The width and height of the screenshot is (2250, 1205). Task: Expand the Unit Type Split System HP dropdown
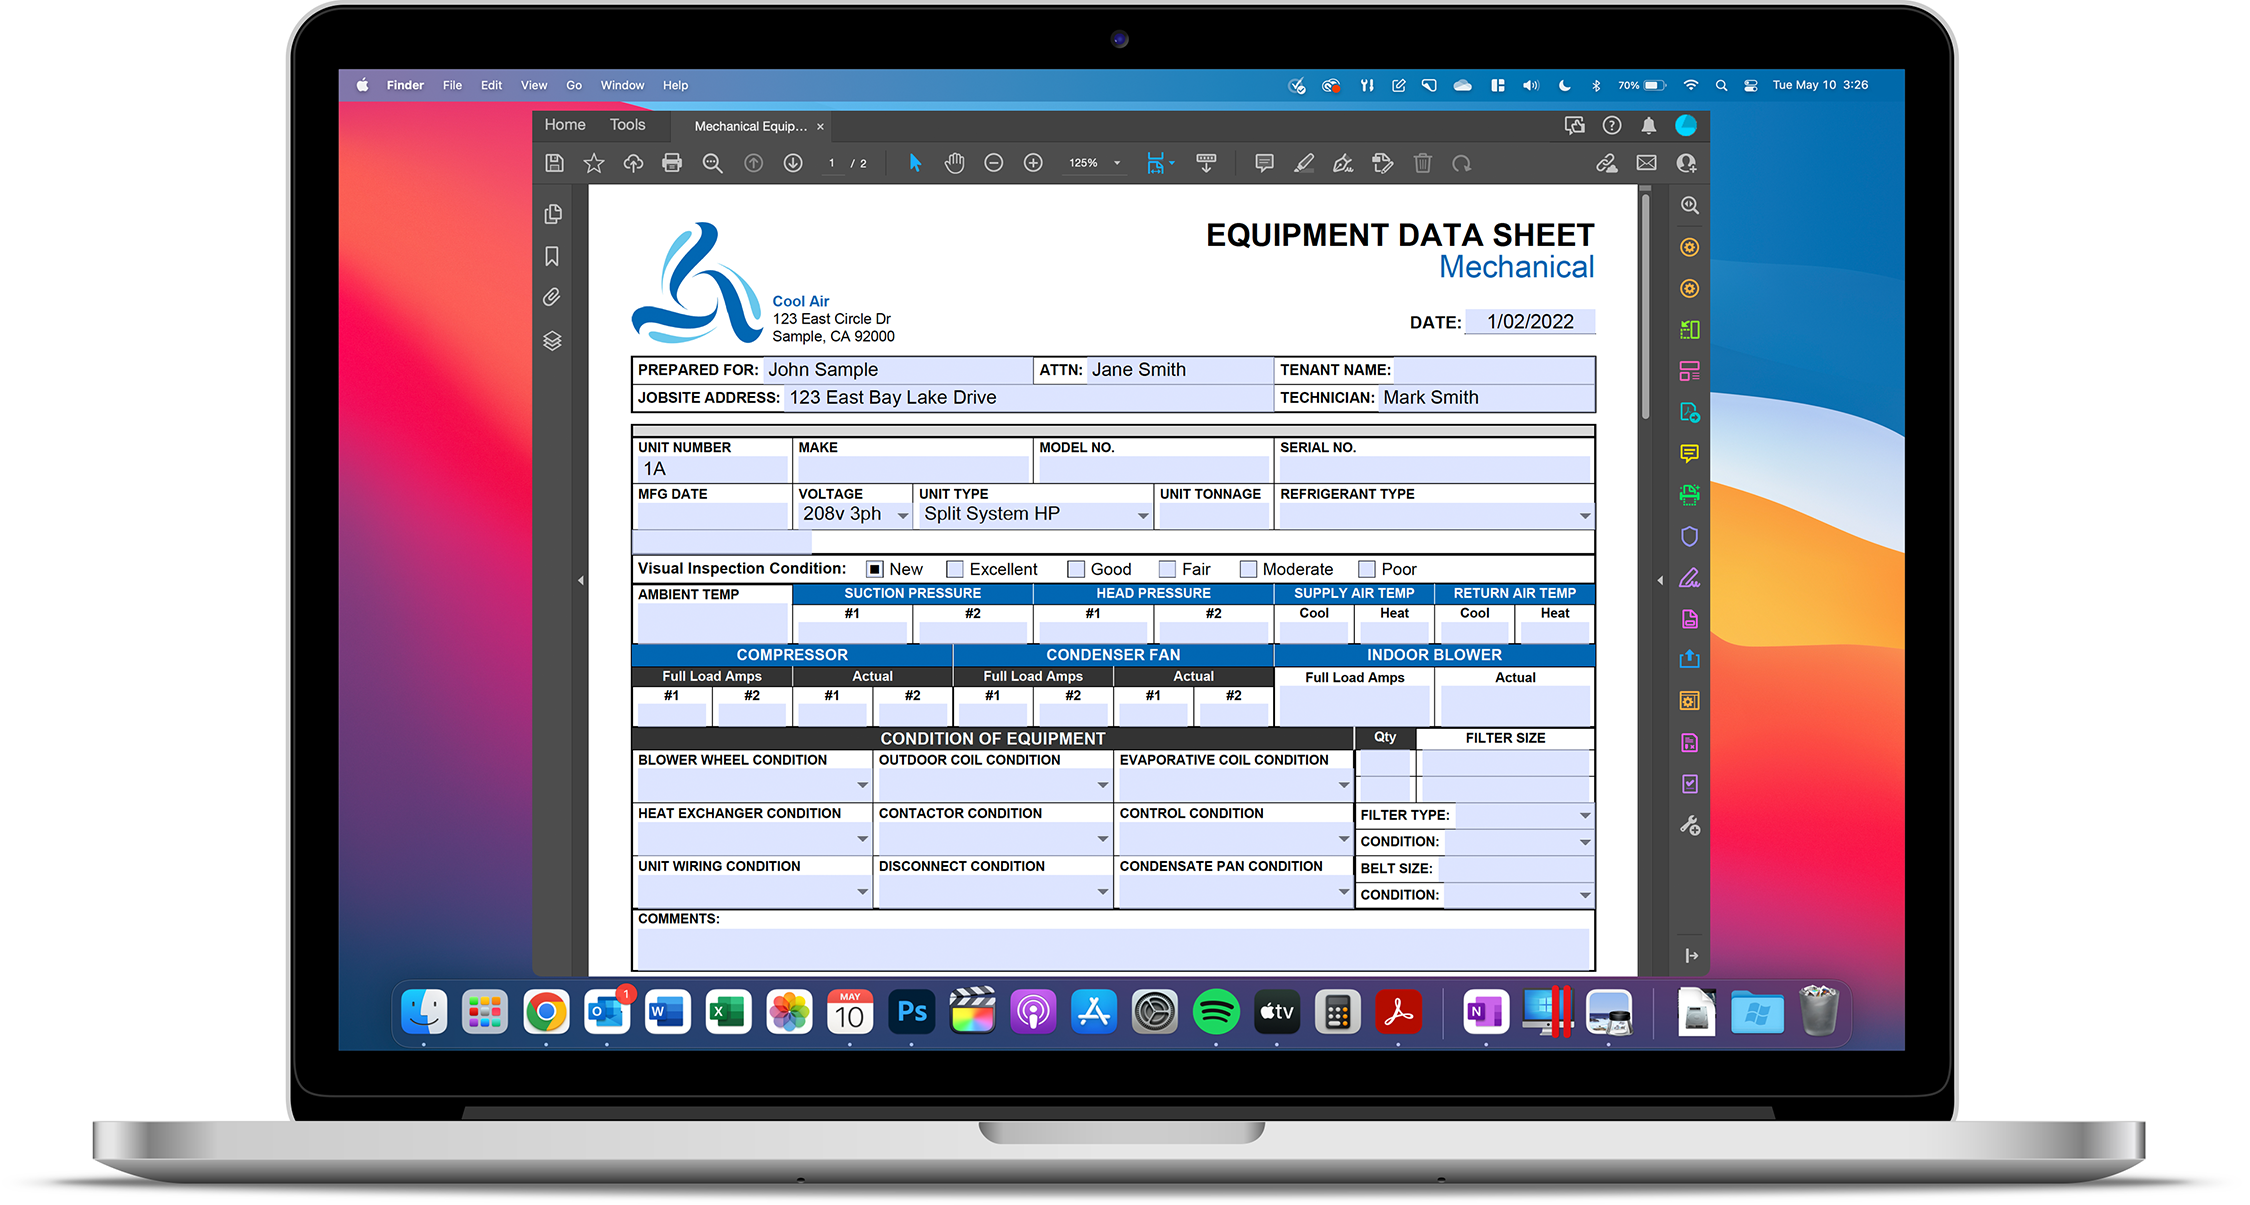[x=1142, y=515]
